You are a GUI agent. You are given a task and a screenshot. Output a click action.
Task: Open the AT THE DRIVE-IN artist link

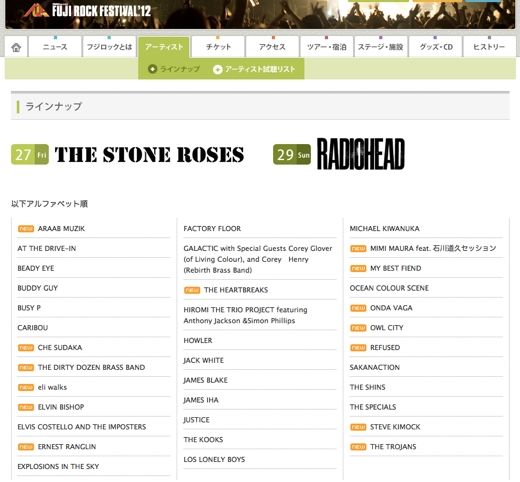coord(47,248)
